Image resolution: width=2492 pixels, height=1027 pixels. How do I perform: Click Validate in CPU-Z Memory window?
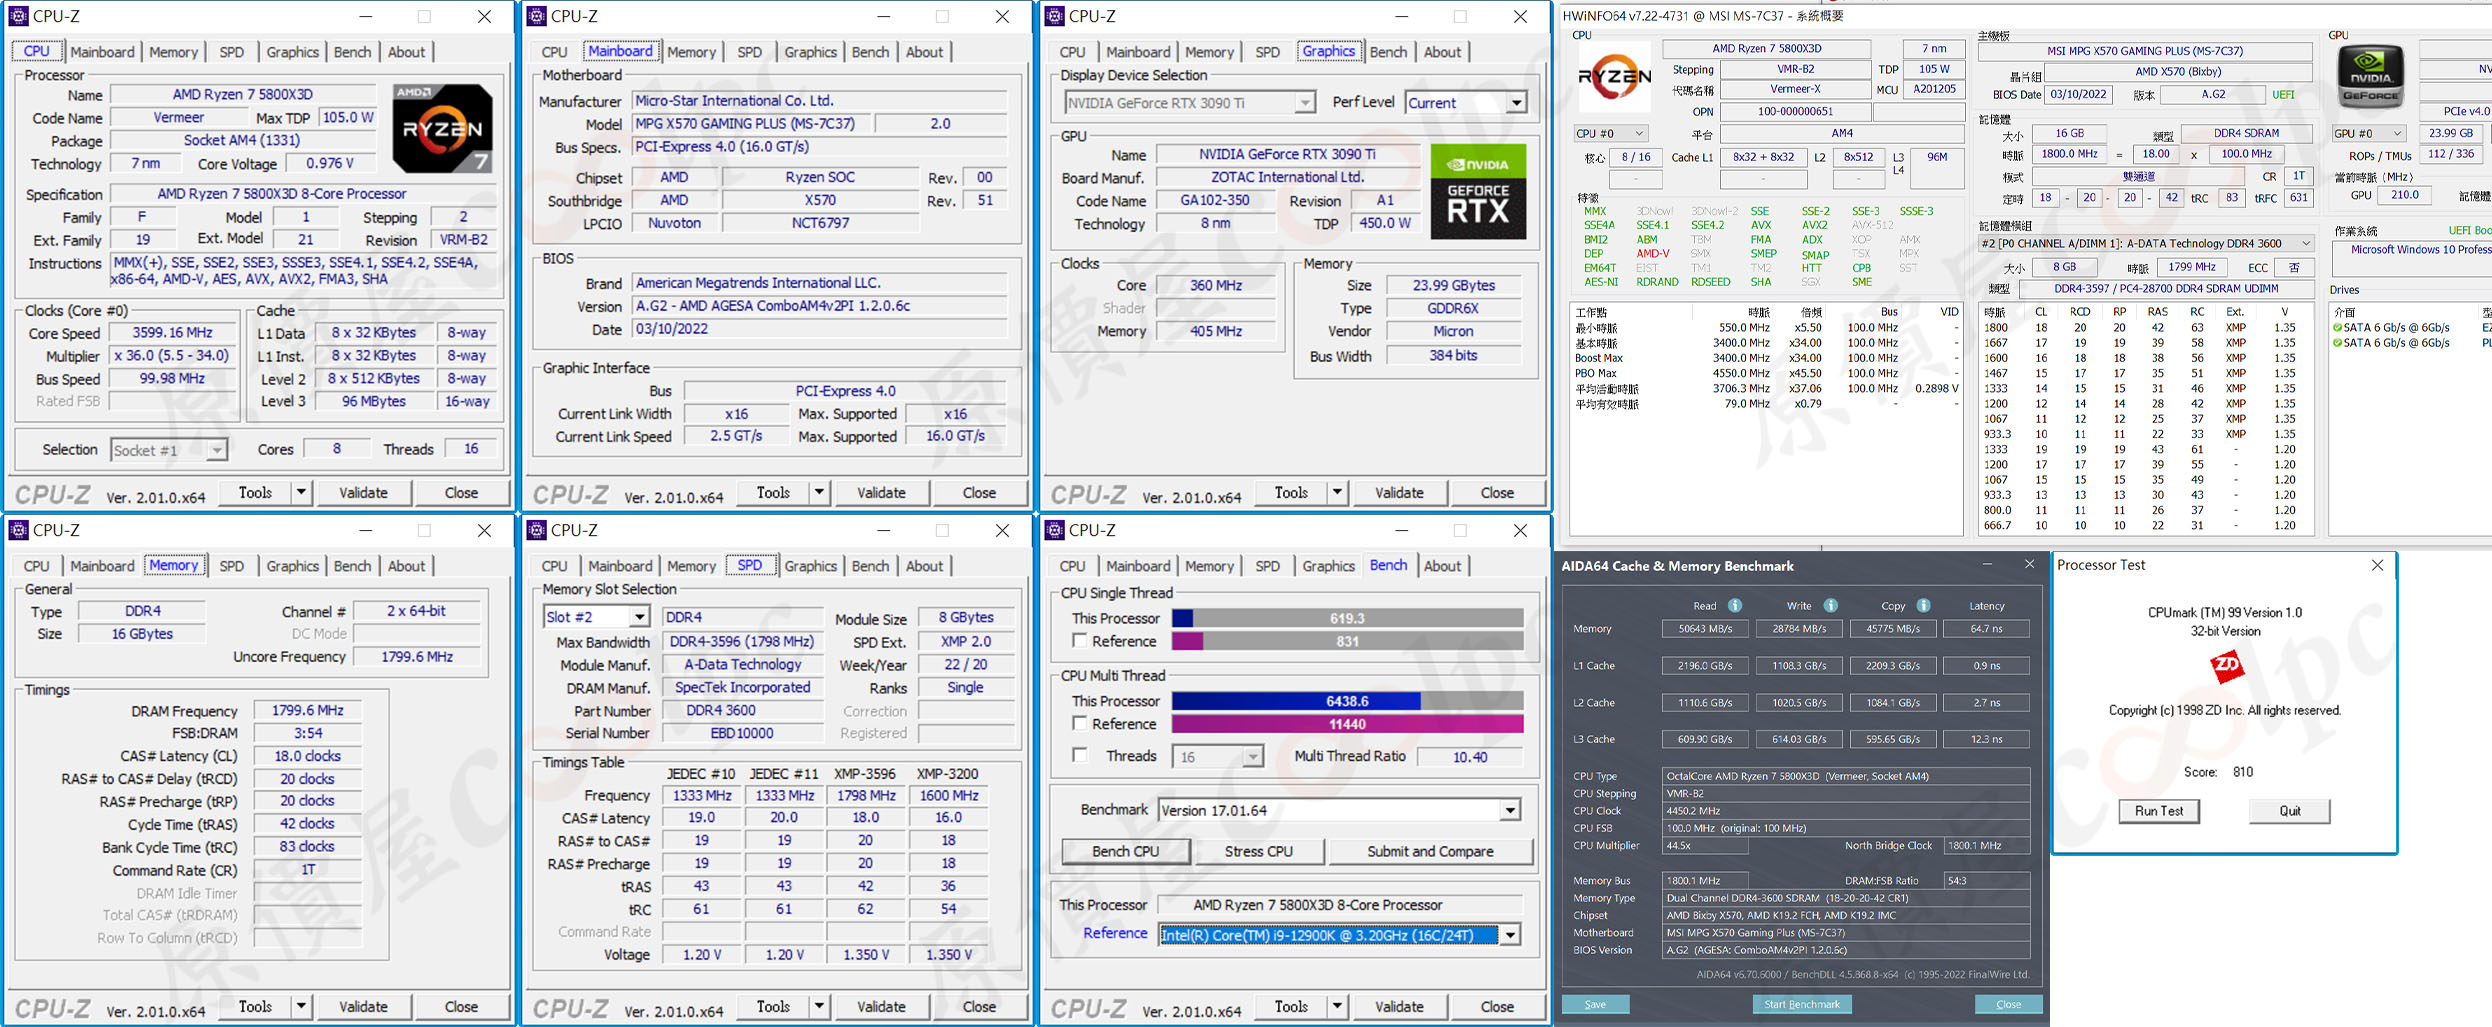[x=363, y=1006]
